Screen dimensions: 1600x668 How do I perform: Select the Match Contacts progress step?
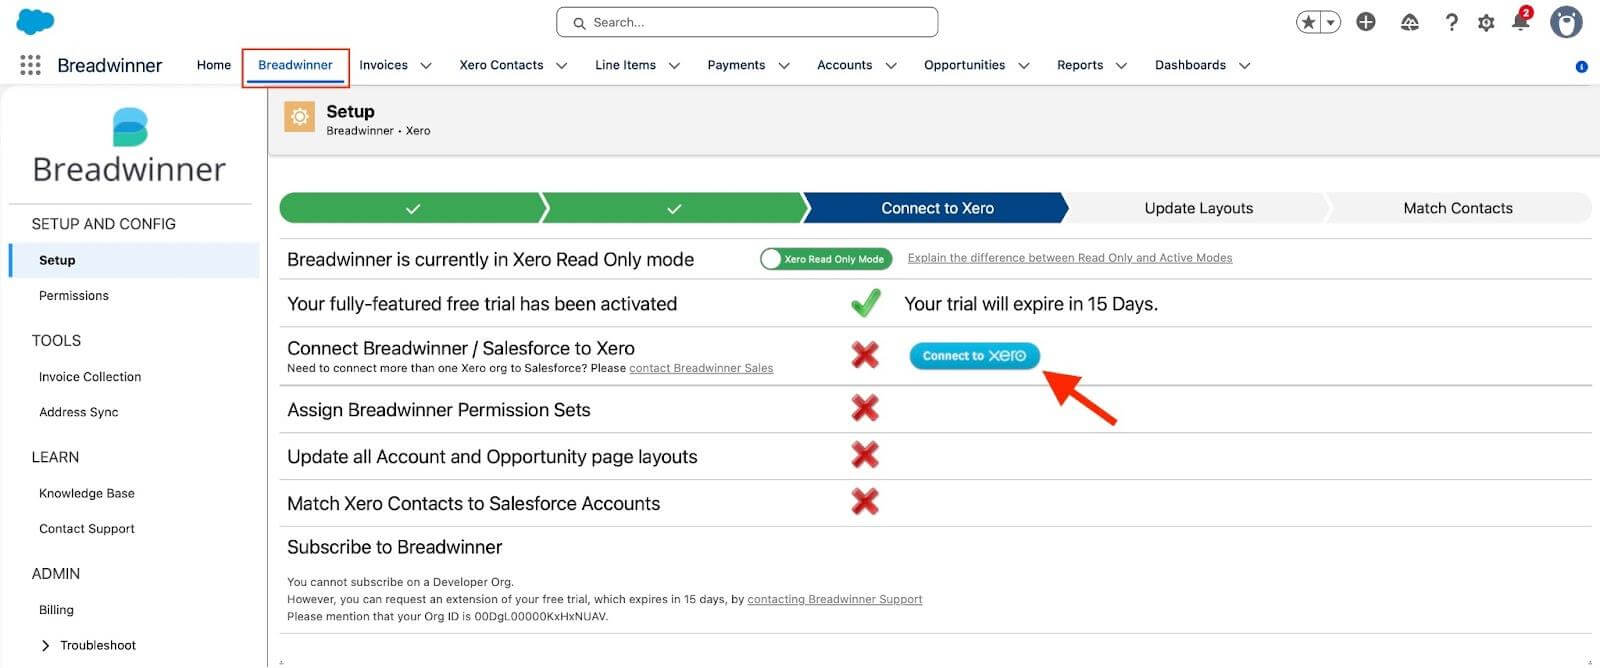tap(1458, 208)
